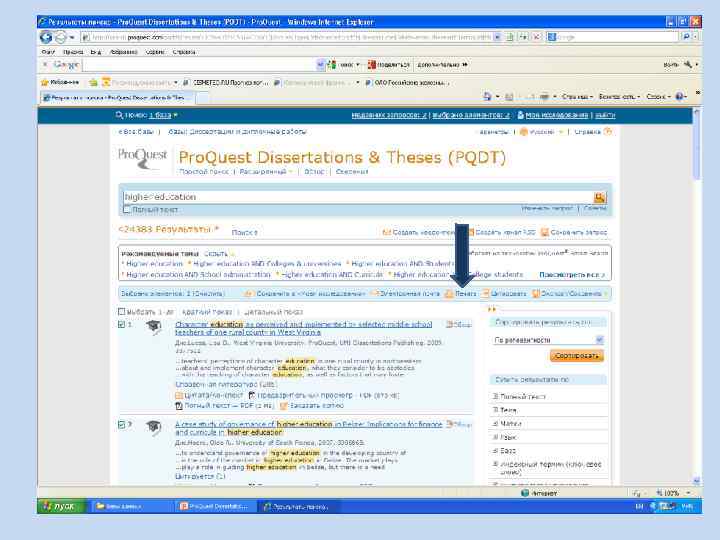Click the Print (Печать) icon in results toolbar
Screen dimensions: 720x540
449,294
